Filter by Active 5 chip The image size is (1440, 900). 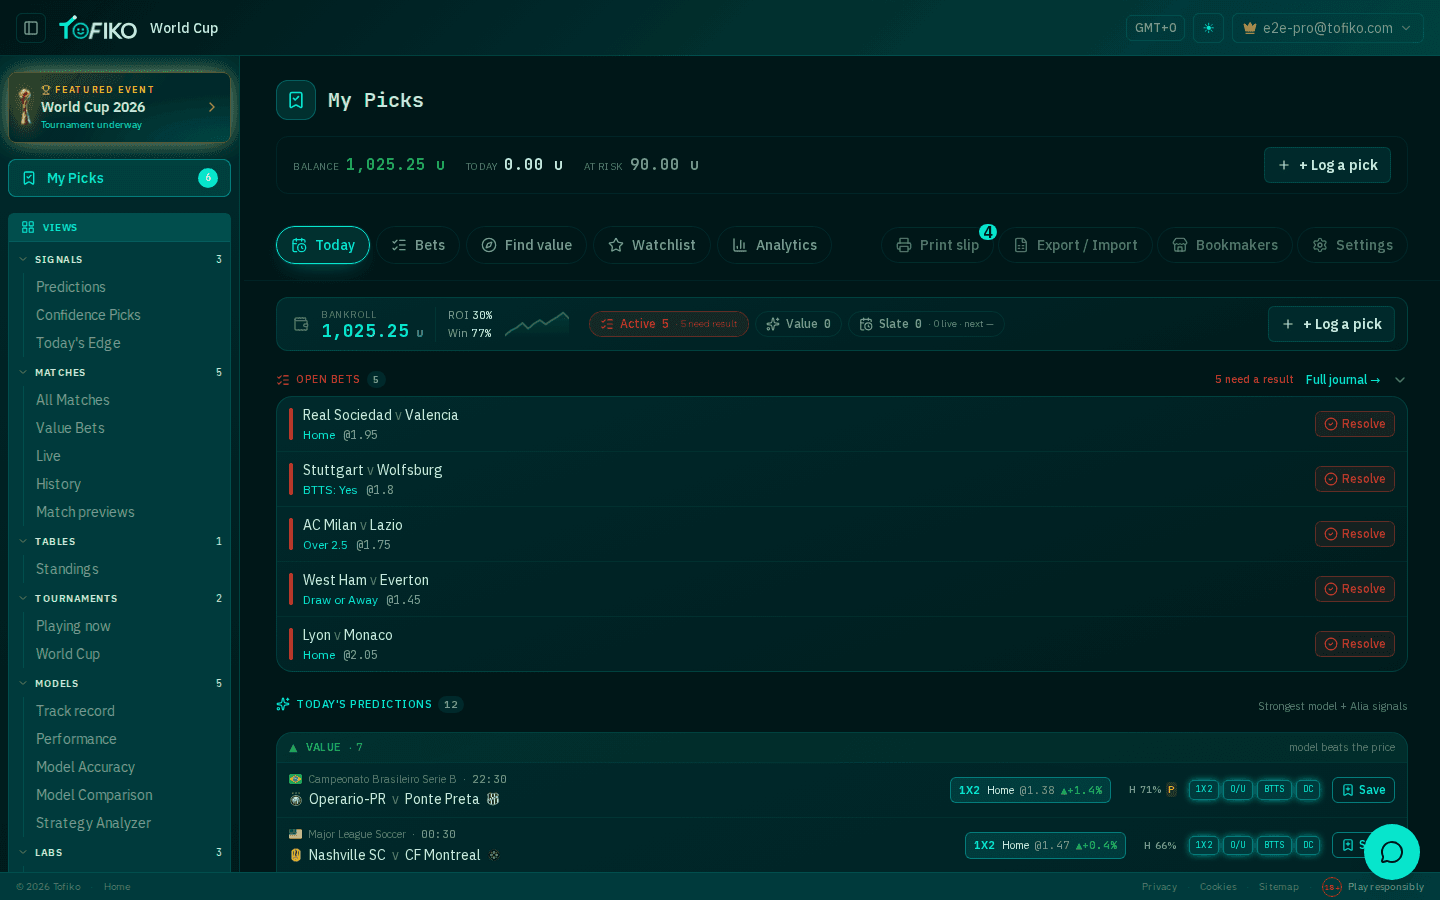669,324
